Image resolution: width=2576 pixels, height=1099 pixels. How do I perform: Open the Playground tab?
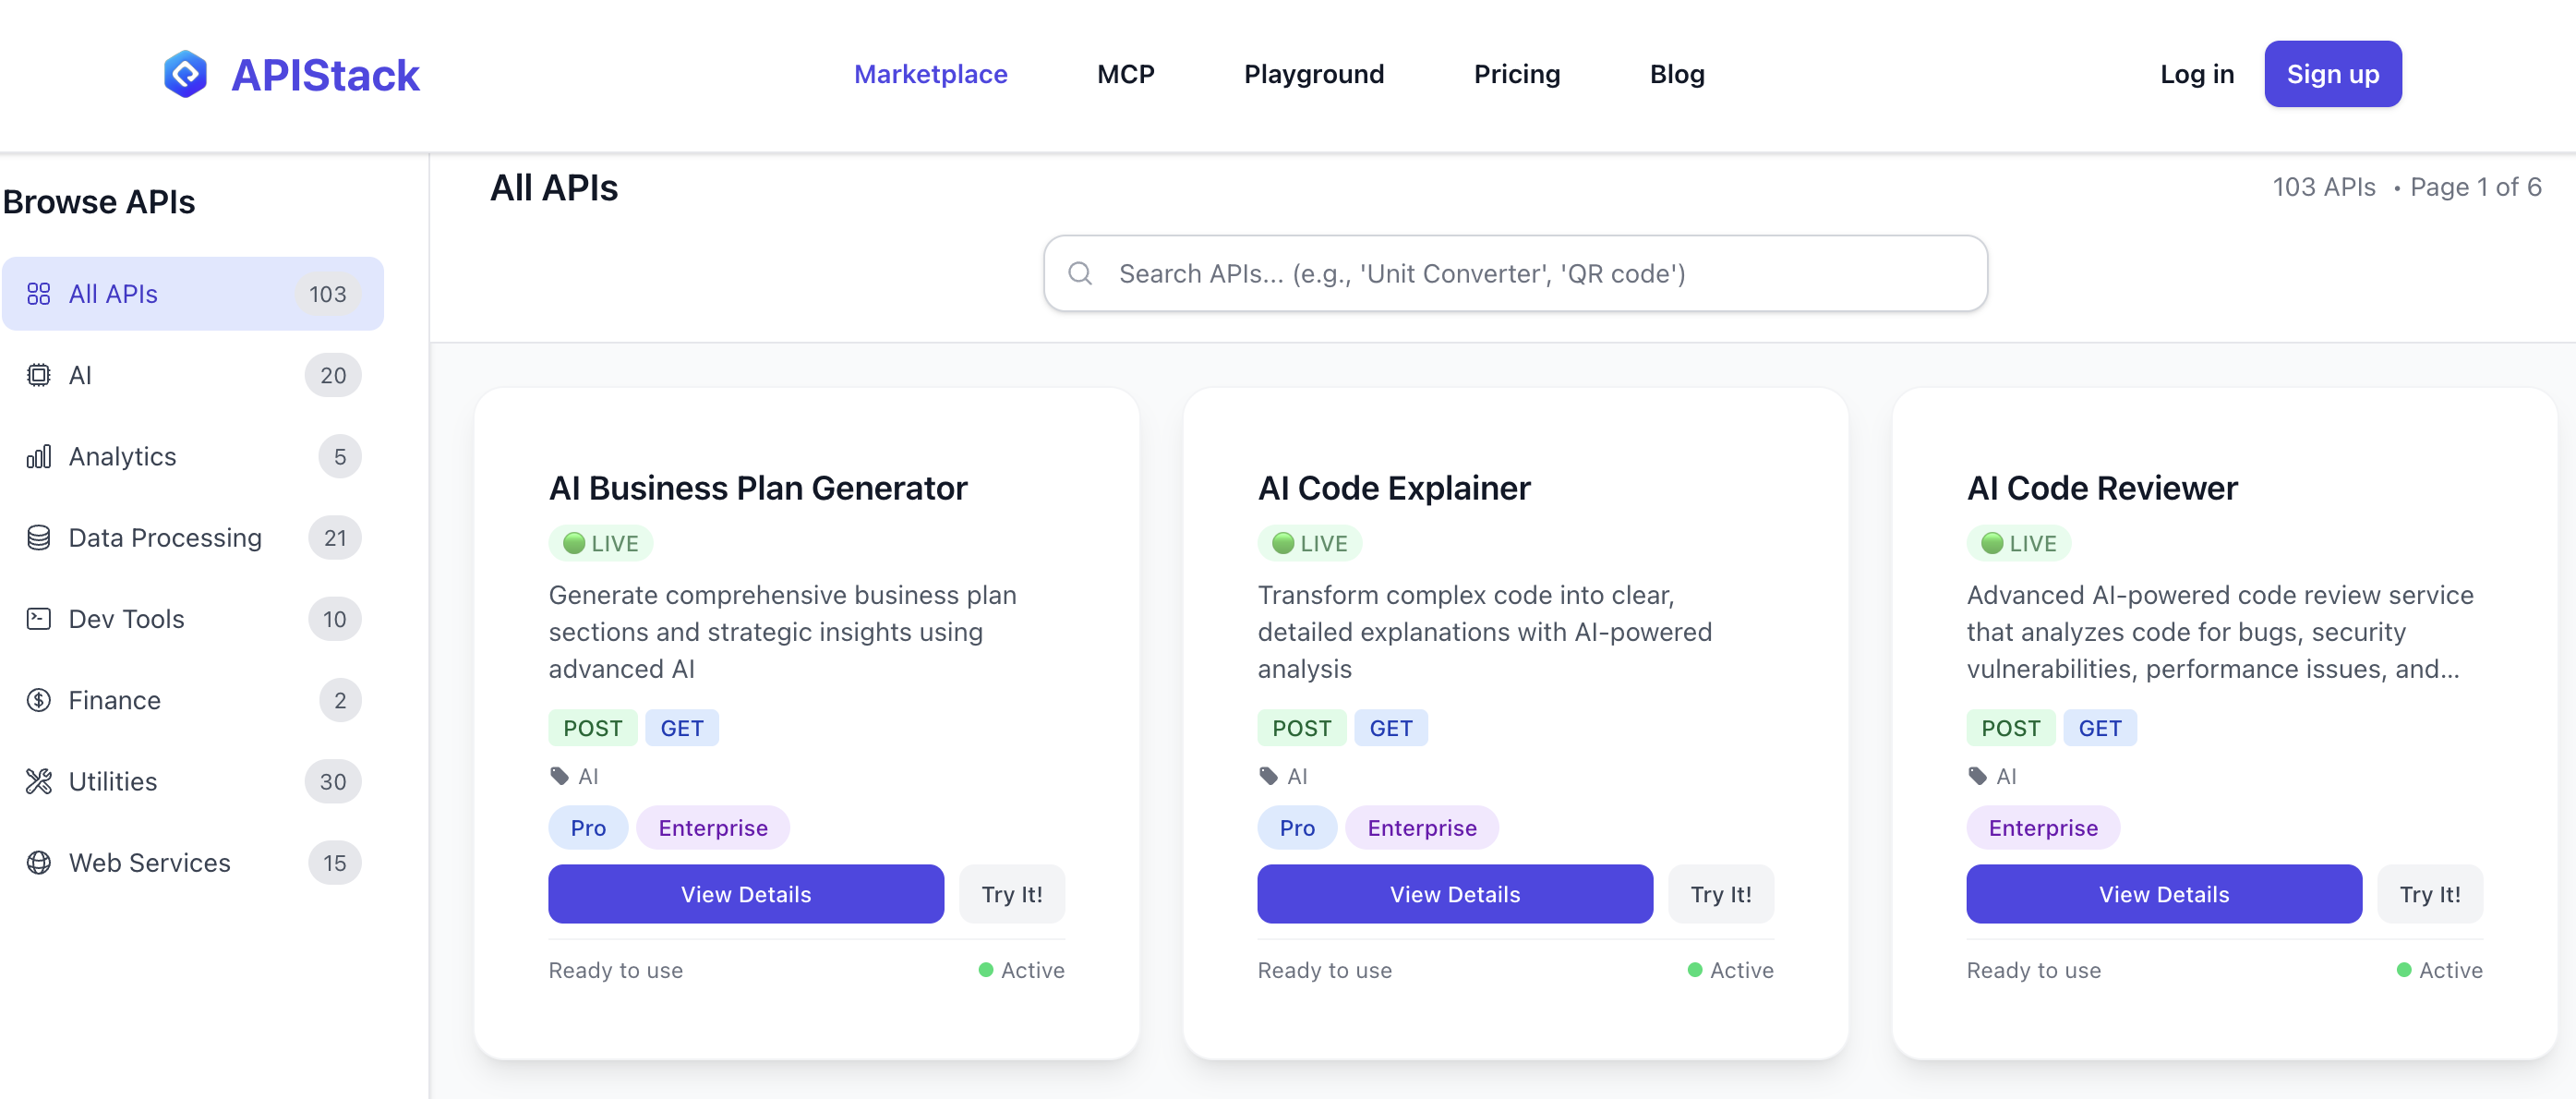point(1314,74)
